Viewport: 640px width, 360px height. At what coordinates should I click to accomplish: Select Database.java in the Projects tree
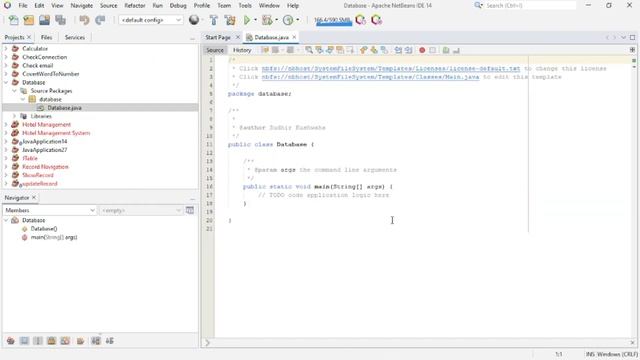click(x=64, y=108)
